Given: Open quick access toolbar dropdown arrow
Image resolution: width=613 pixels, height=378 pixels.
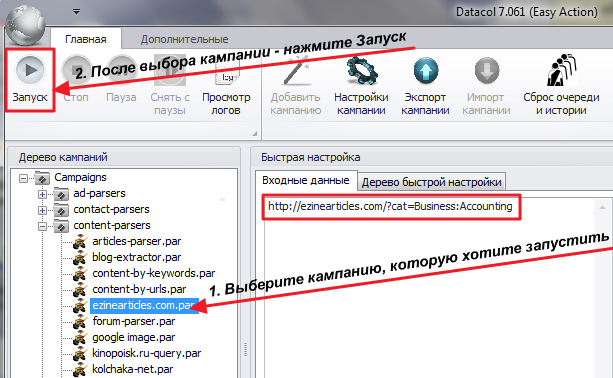Looking at the screenshot, I should click(x=76, y=12).
